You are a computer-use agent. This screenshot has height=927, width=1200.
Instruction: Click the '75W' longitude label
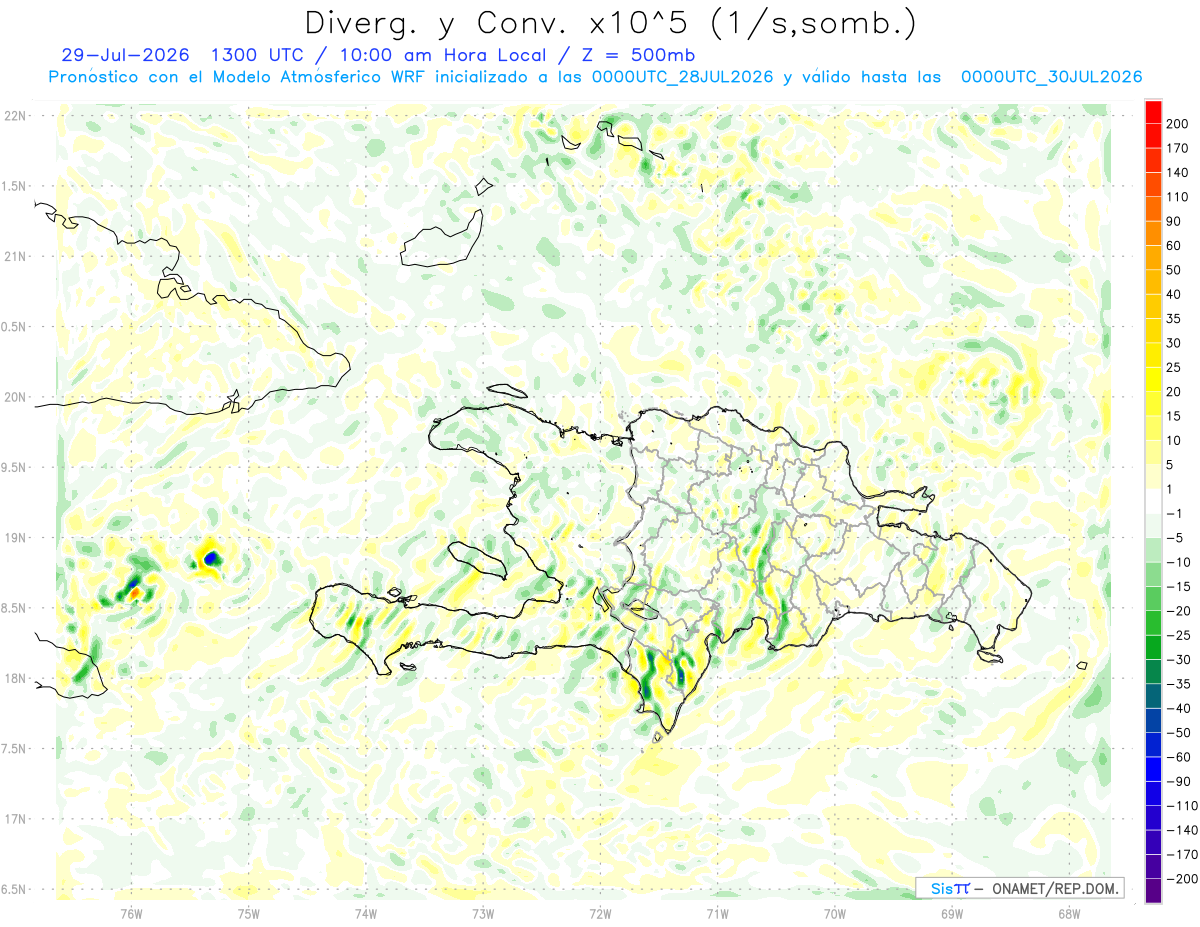[x=248, y=913]
